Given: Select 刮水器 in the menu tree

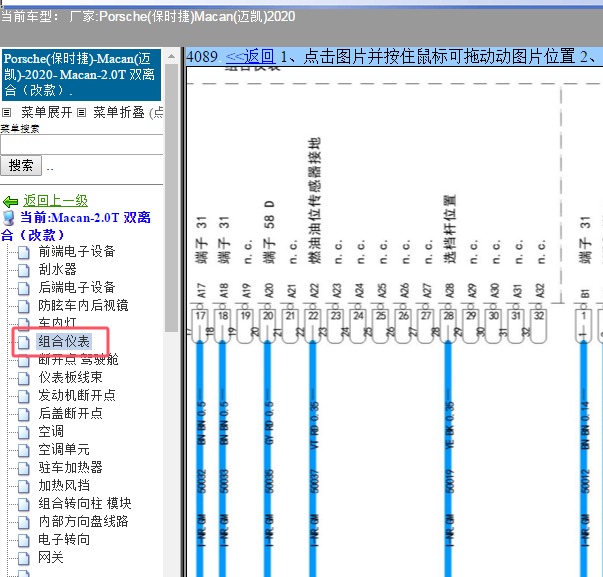Looking at the screenshot, I should pyautogui.click(x=57, y=269).
